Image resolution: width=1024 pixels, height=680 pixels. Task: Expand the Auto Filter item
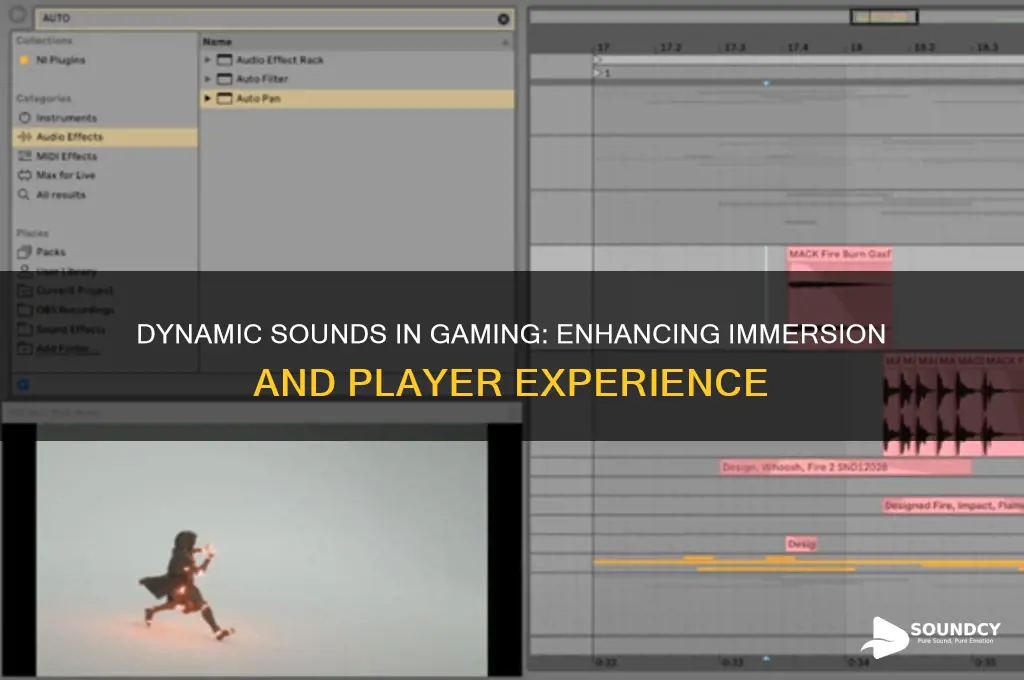click(x=208, y=78)
